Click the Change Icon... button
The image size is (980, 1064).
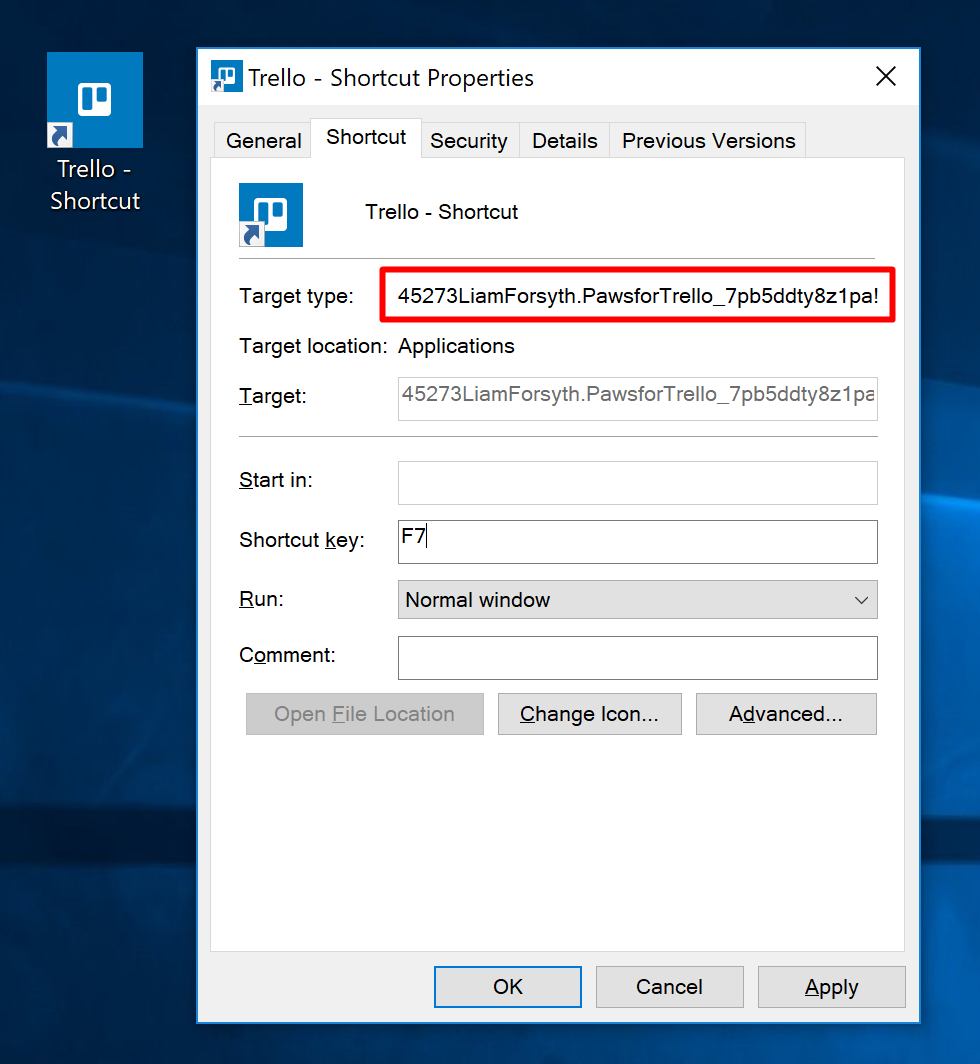click(590, 714)
